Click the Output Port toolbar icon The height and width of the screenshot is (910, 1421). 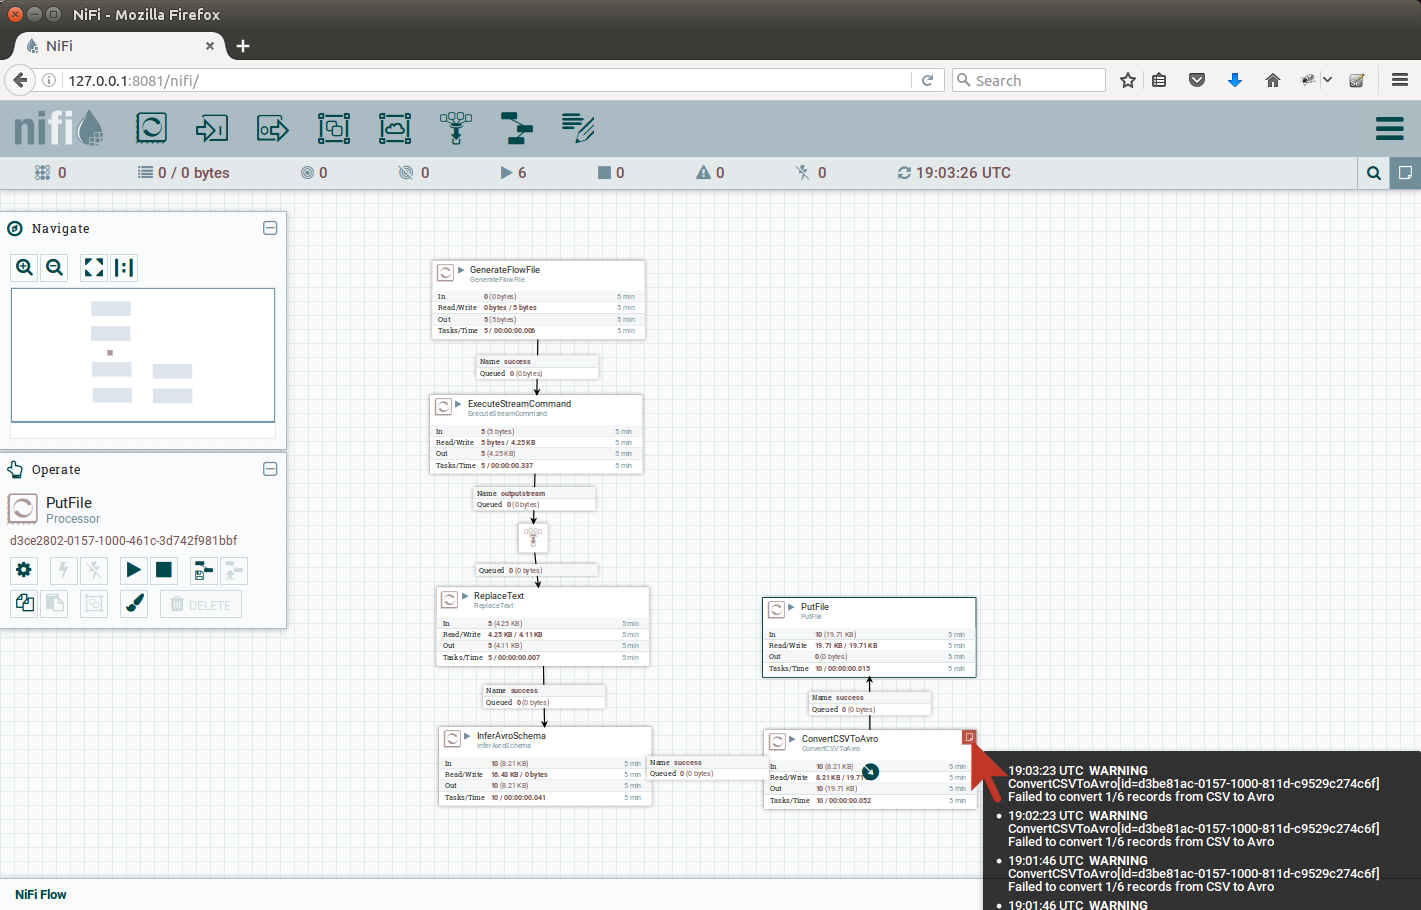pyautogui.click(x=272, y=128)
